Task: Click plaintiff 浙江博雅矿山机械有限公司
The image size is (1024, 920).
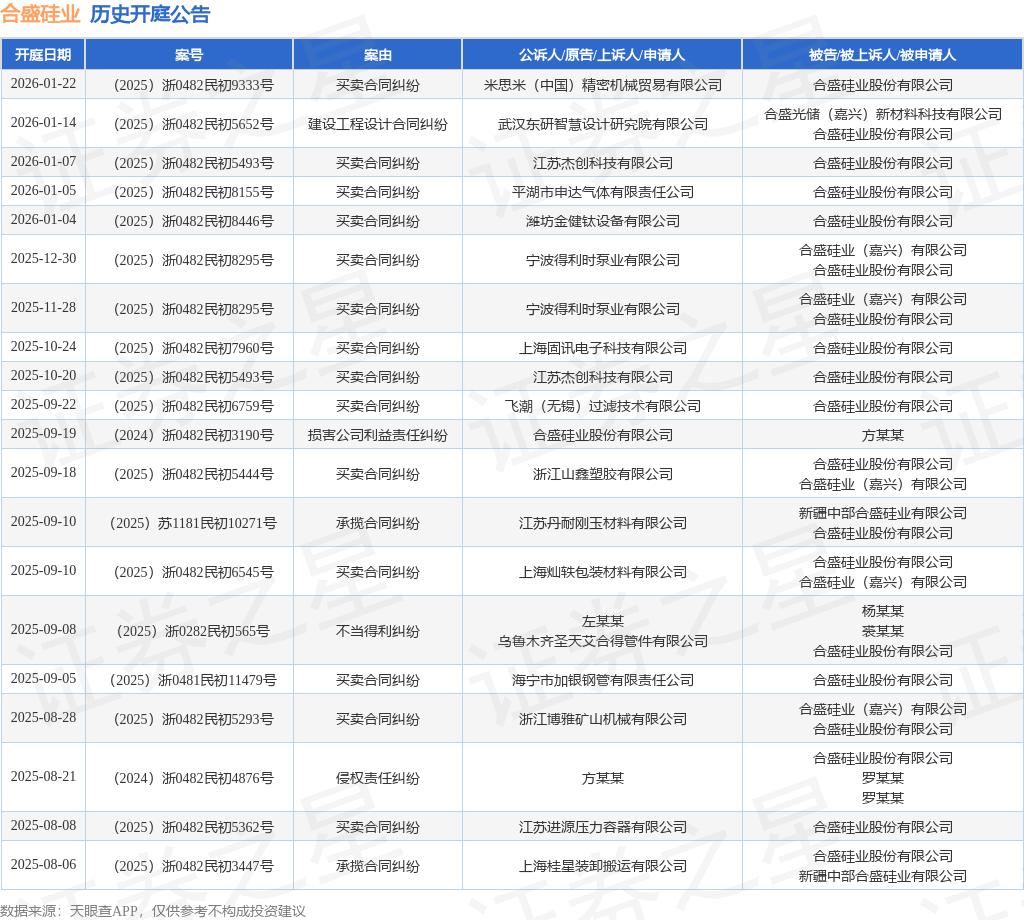Action: pos(602,719)
